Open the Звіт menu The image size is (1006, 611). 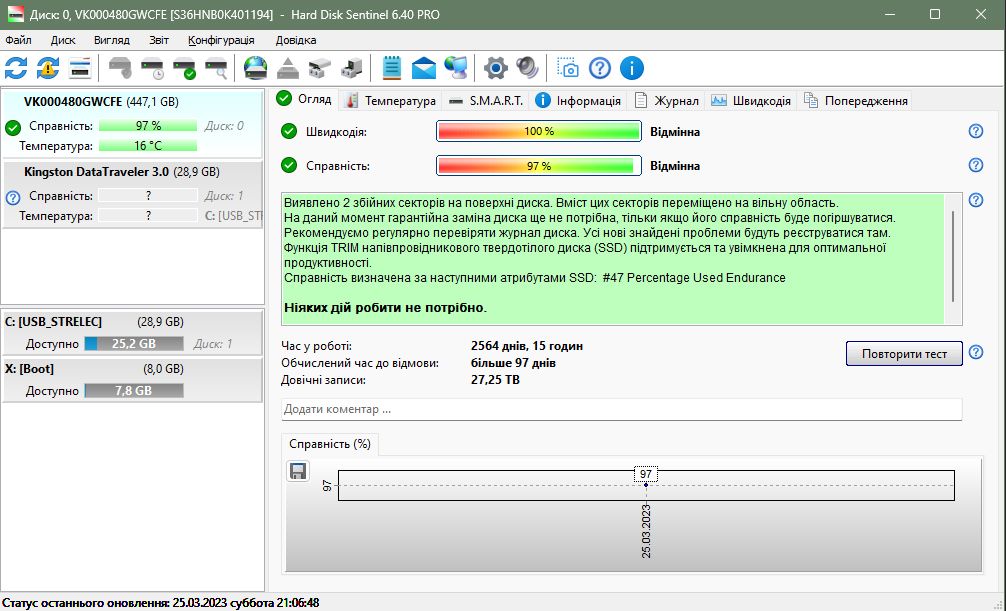tap(159, 40)
